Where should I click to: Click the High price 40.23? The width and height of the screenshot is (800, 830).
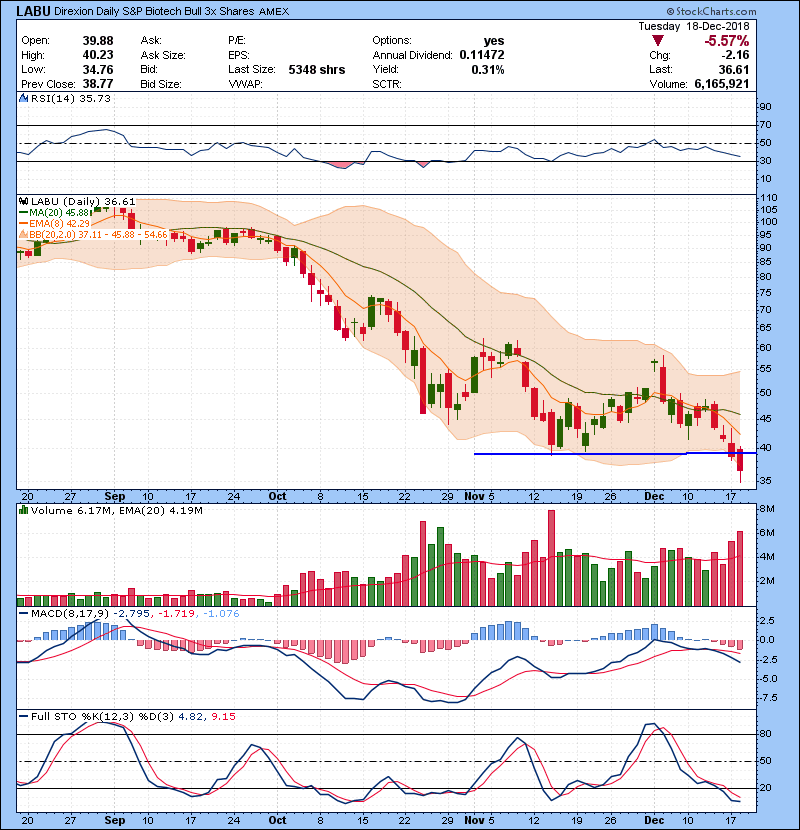[x=98, y=55]
